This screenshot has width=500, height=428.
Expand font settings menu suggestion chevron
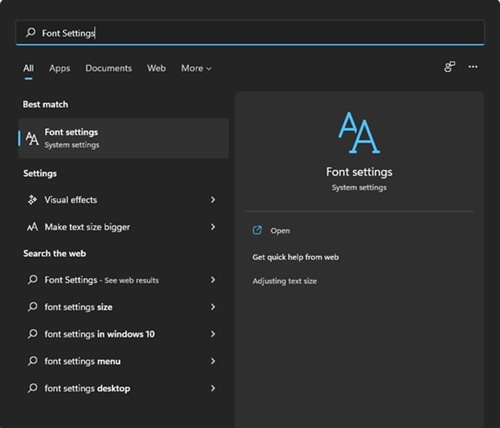coord(213,361)
